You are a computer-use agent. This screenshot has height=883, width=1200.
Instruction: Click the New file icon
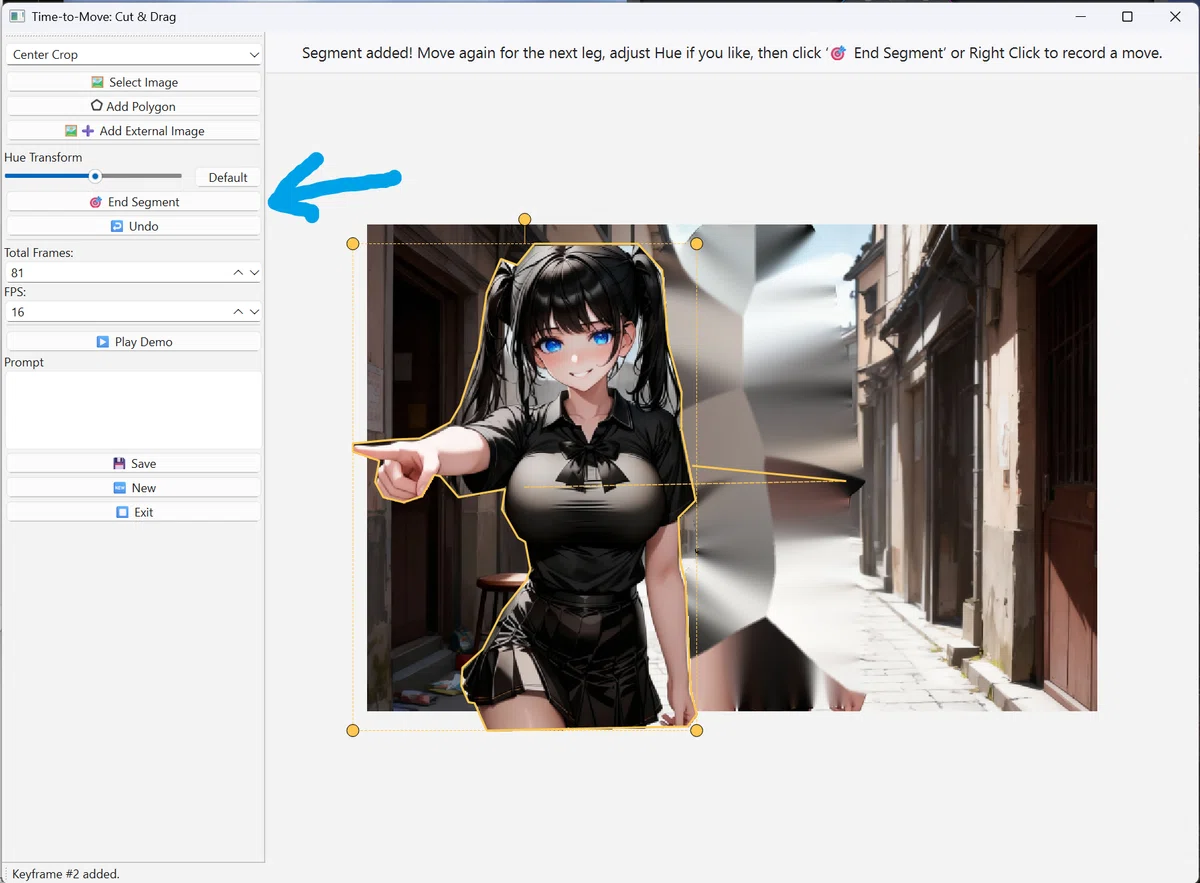120,488
